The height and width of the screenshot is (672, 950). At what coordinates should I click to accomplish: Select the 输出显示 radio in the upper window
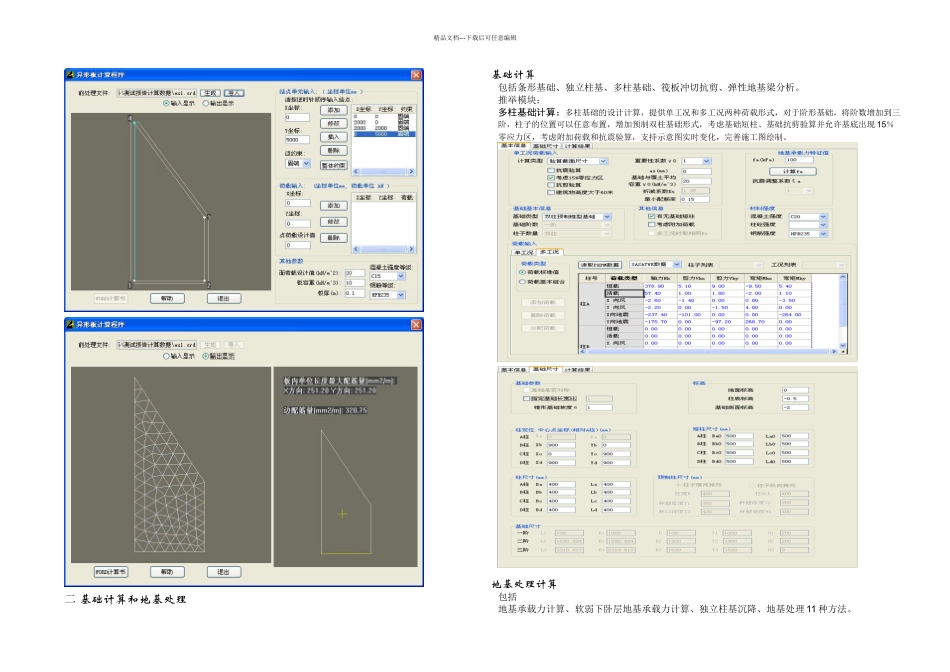tap(205, 102)
